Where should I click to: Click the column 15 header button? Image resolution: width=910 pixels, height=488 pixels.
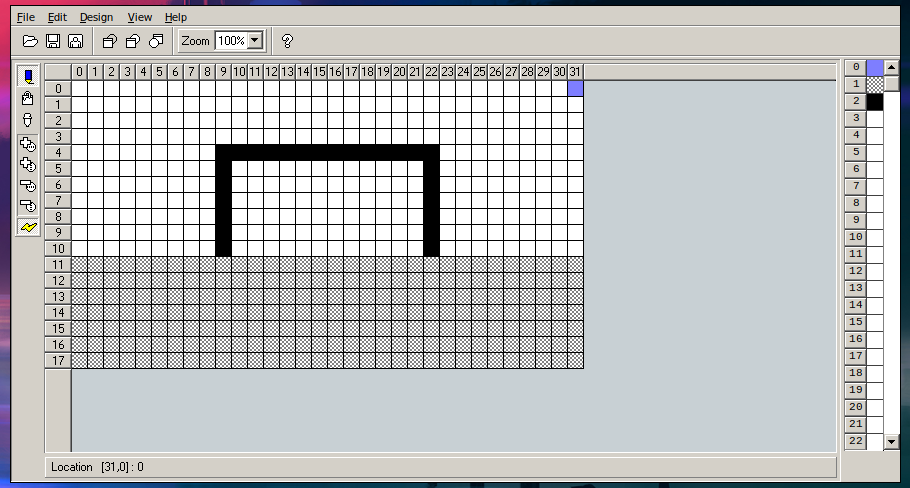click(x=319, y=72)
